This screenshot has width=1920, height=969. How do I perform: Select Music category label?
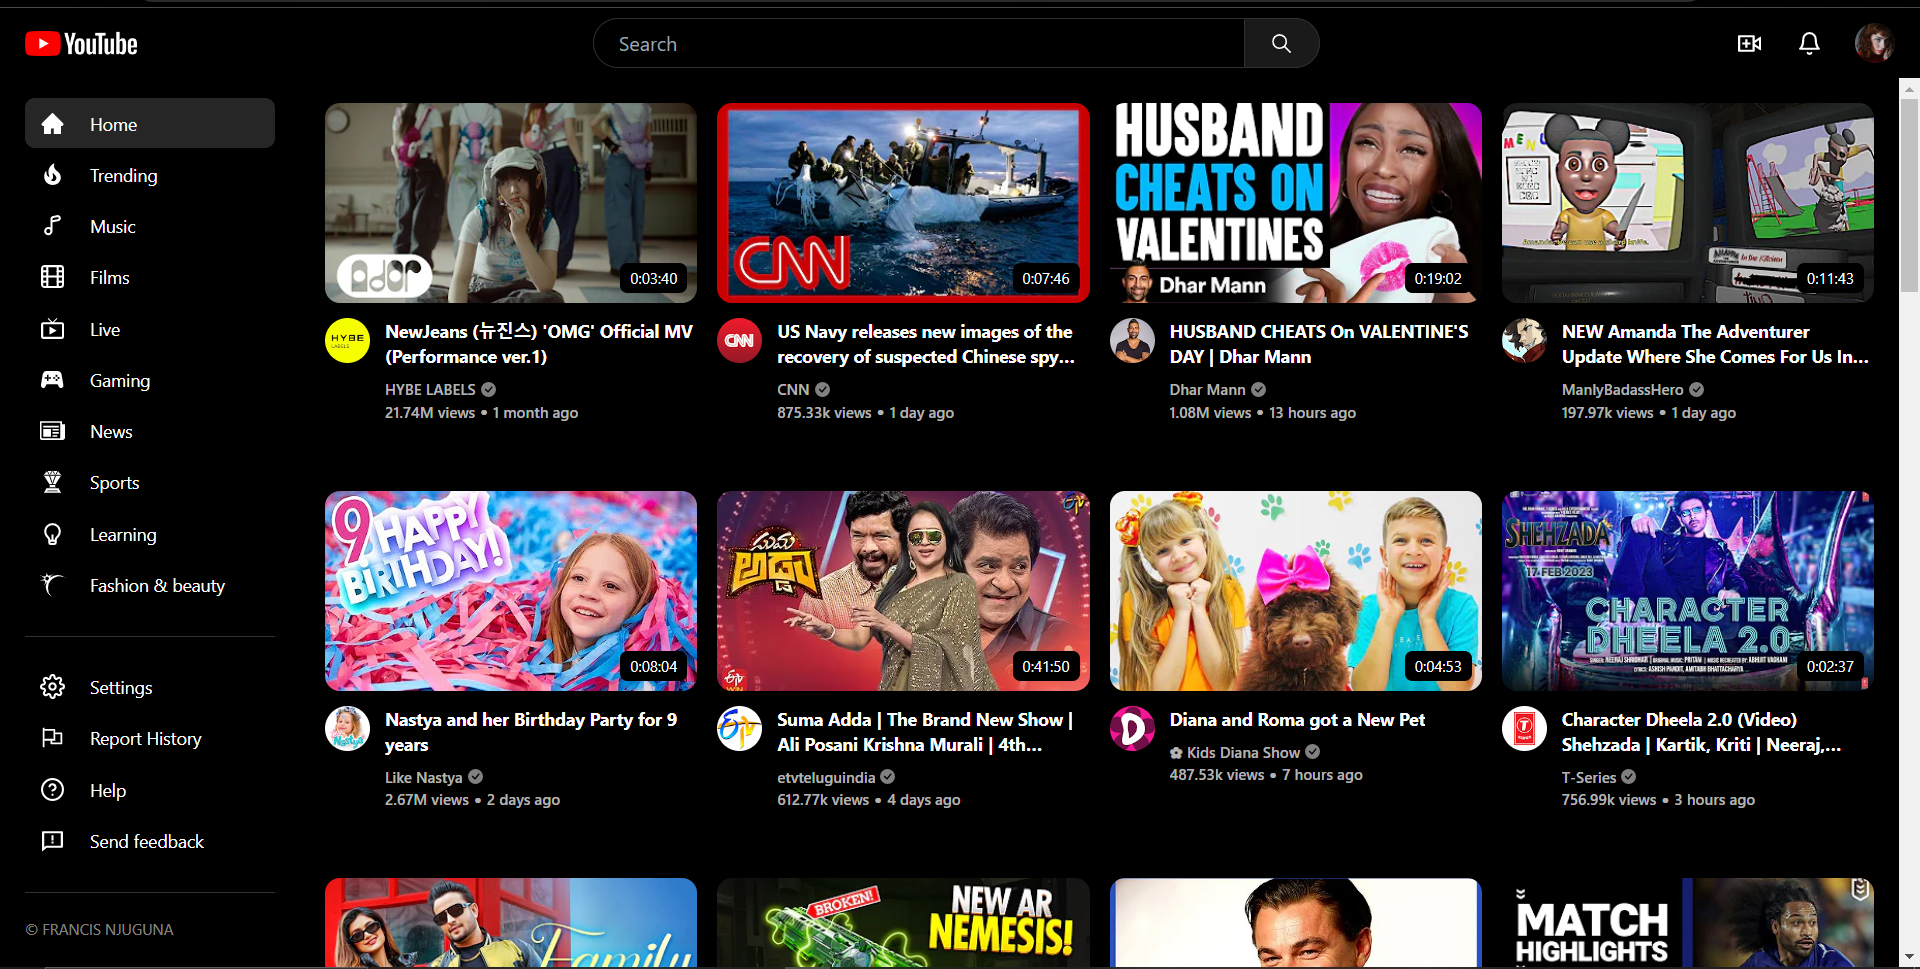(x=112, y=227)
